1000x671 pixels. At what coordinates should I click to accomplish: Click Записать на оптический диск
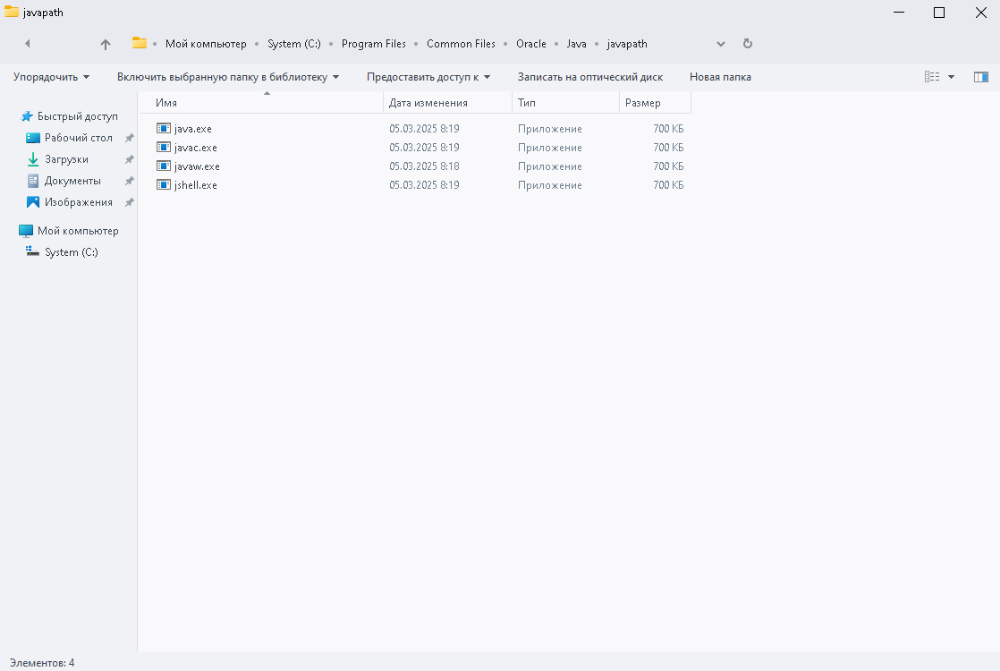tap(590, 77)
